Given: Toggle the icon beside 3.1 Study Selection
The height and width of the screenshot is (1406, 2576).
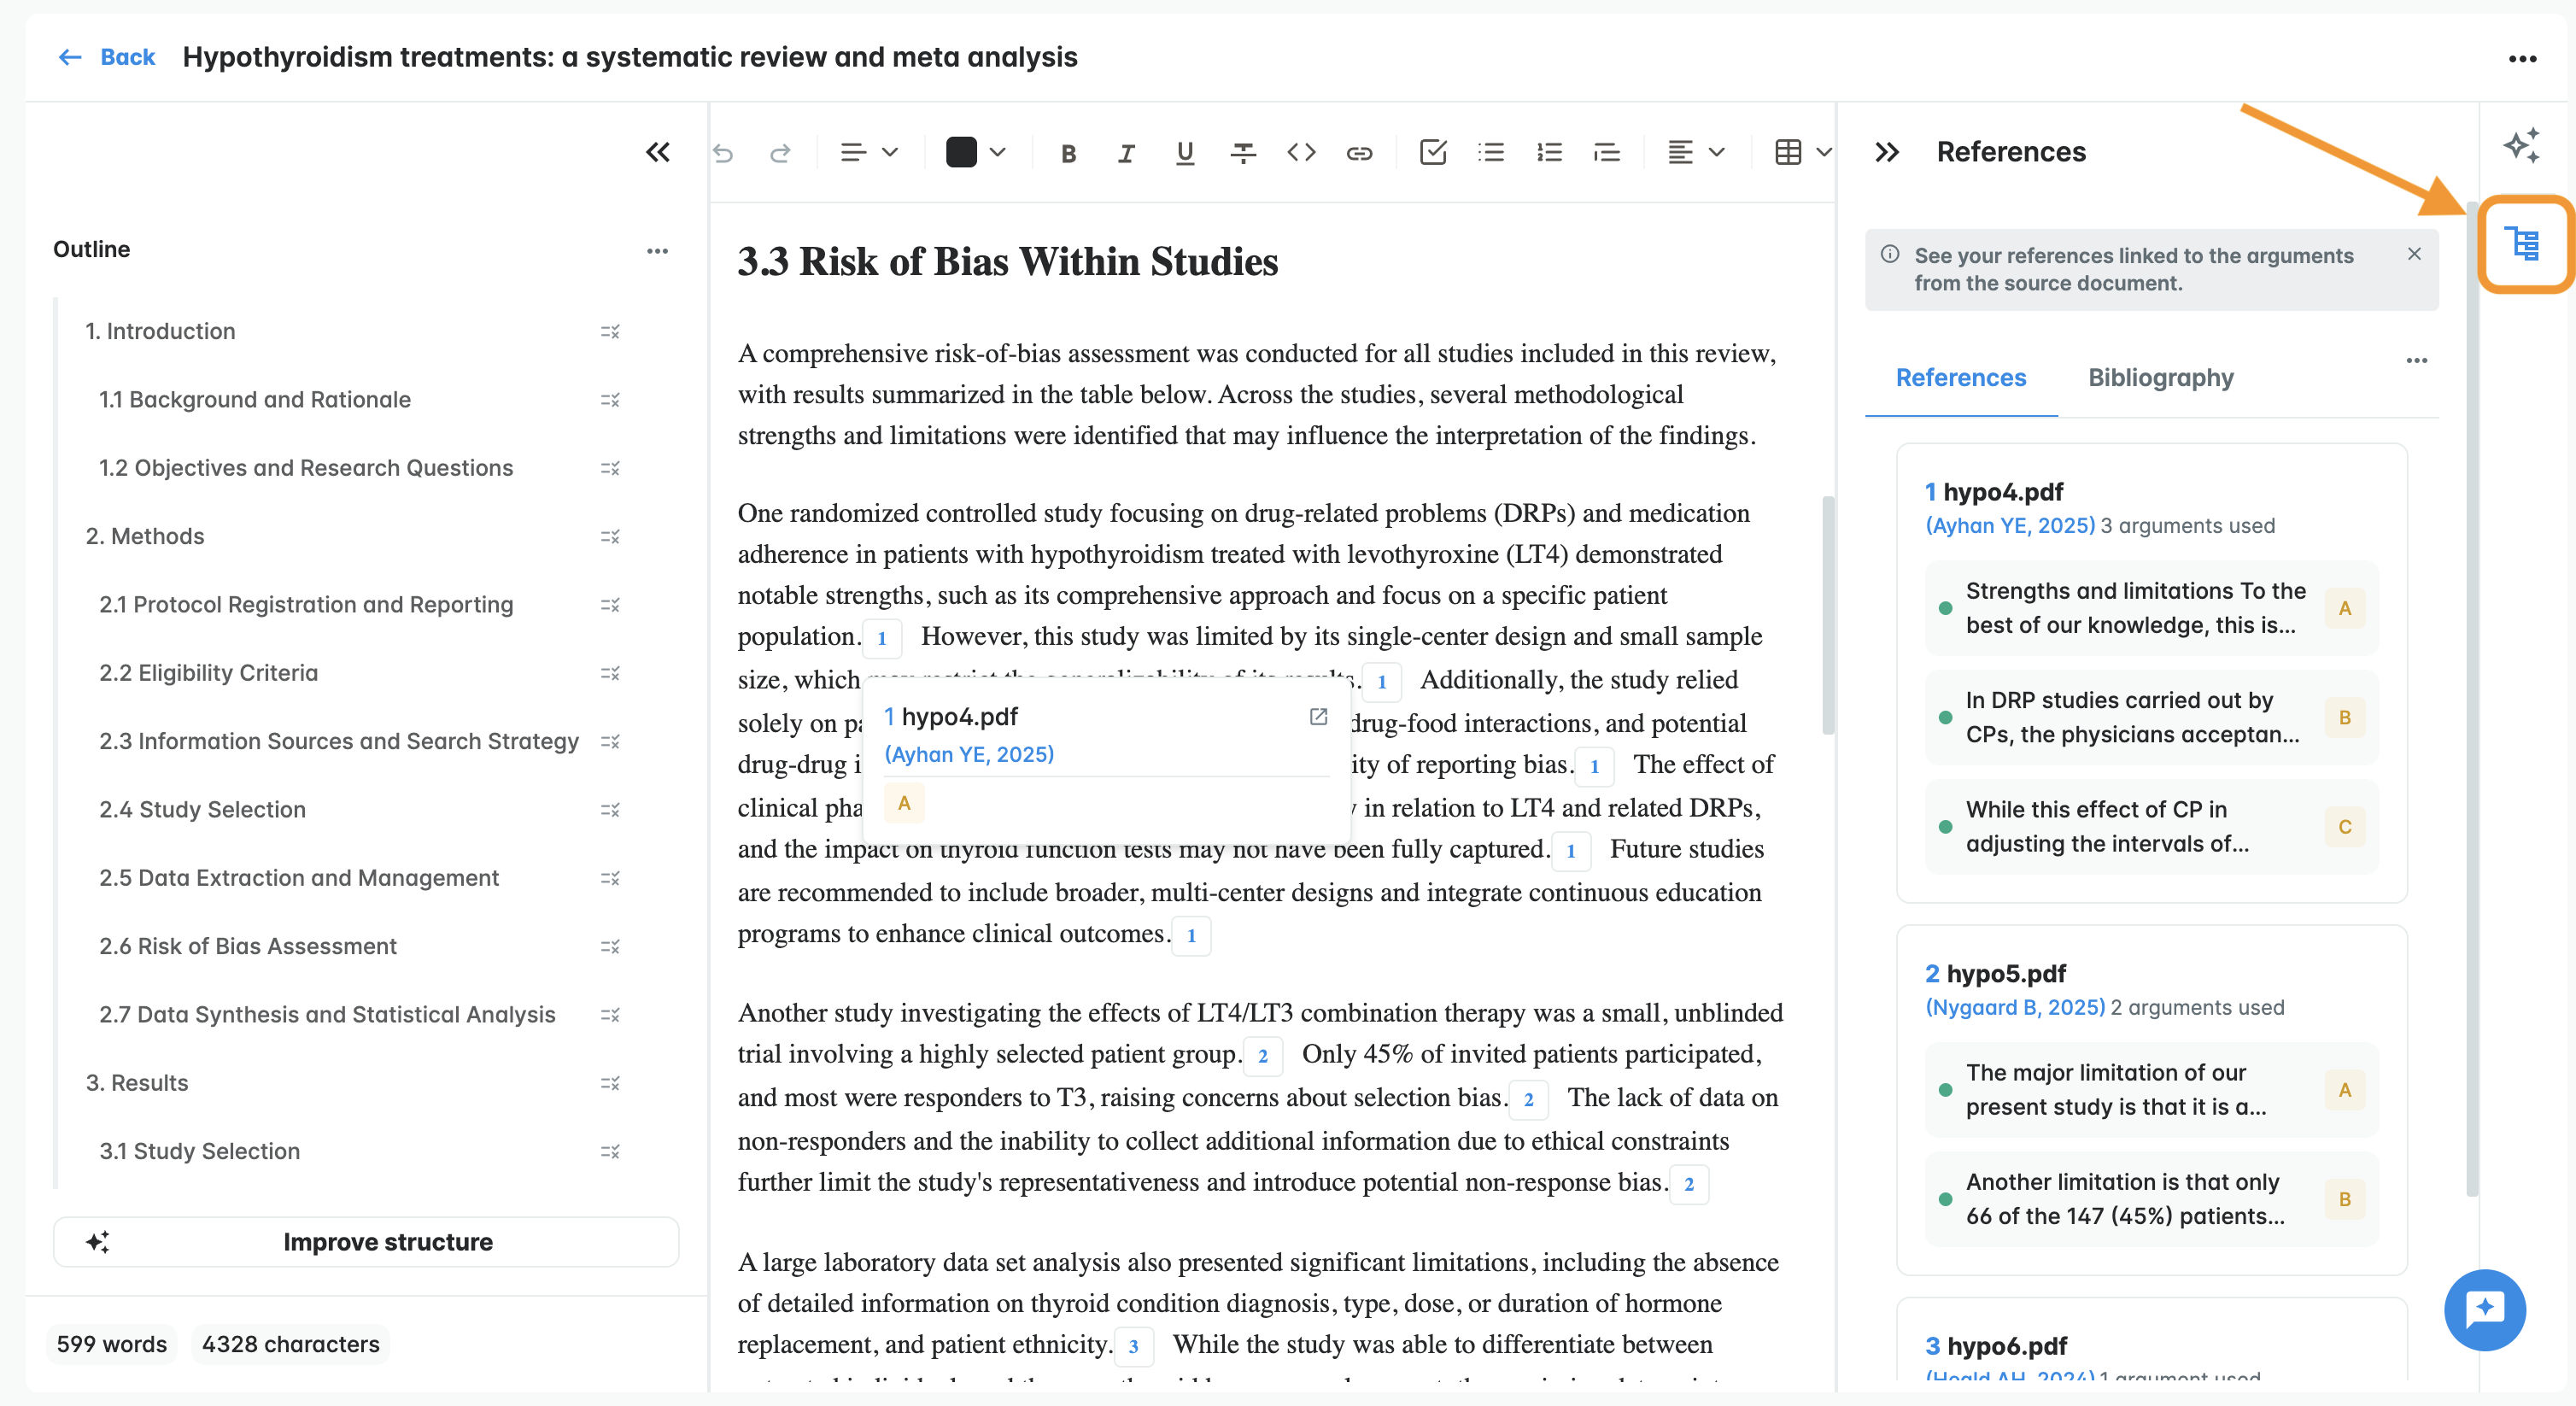Looking at the screenshot, I should pos(610,1151).
